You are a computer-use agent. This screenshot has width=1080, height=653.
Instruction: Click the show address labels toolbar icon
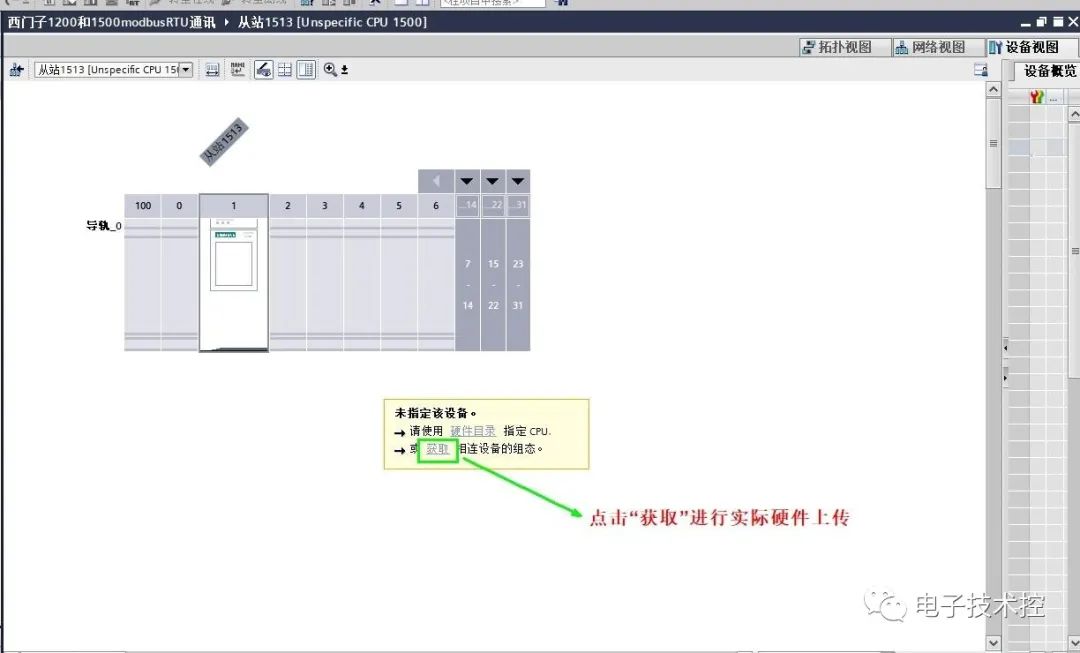(212, 70)
